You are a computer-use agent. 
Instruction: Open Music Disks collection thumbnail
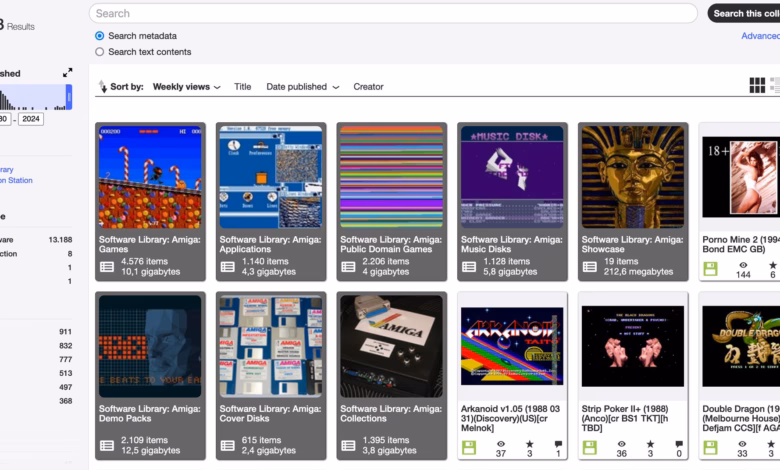click(512, 177)
